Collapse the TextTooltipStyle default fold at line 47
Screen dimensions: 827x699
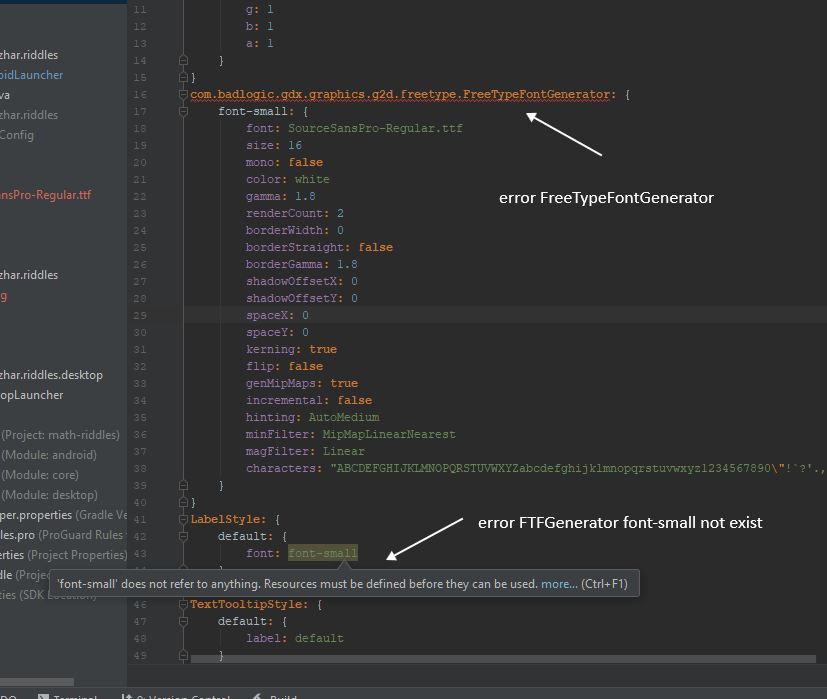tap(184, 621)
